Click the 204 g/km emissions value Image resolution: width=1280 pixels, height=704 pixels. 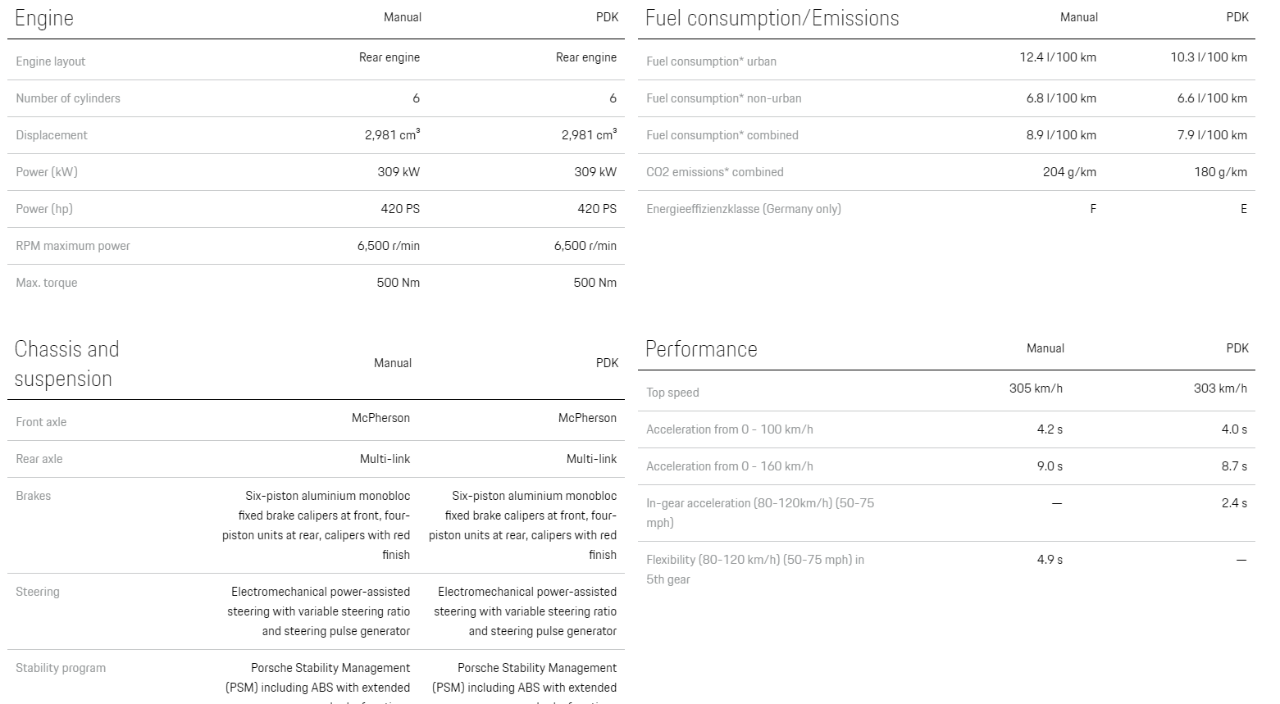click(1073, 172)
